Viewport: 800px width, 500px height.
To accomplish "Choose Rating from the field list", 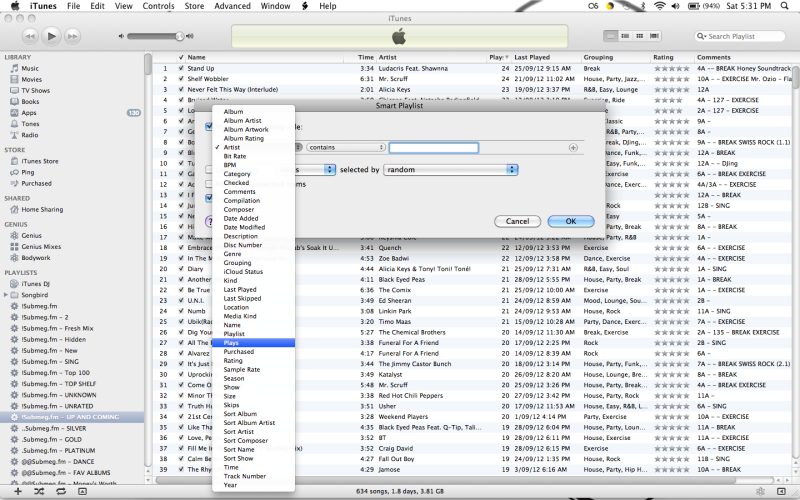I will click(x=254, y=361).
